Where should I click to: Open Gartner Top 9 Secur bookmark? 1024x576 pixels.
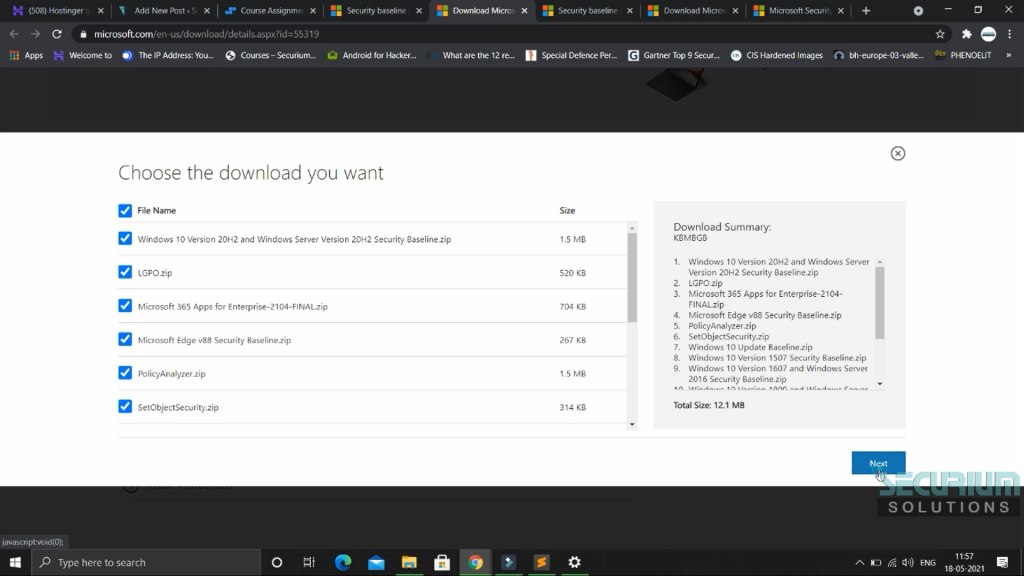point(674,56)
